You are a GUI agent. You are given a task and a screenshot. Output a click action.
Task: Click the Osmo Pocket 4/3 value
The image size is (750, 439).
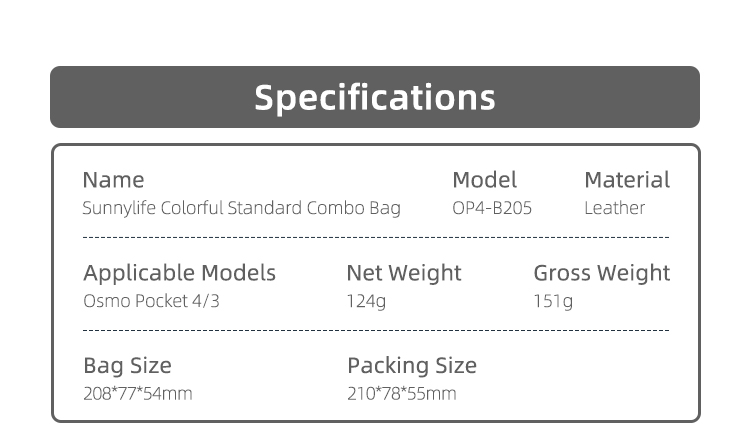pos(148,301)
